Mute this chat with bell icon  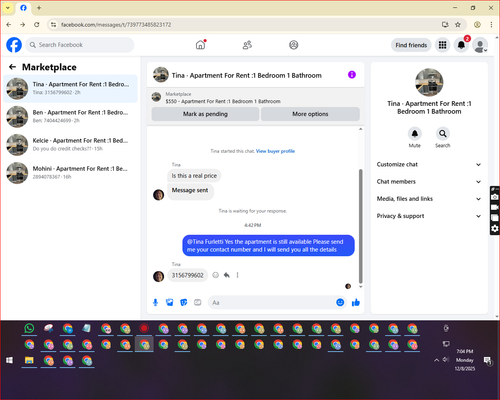[x=415, y=134]
